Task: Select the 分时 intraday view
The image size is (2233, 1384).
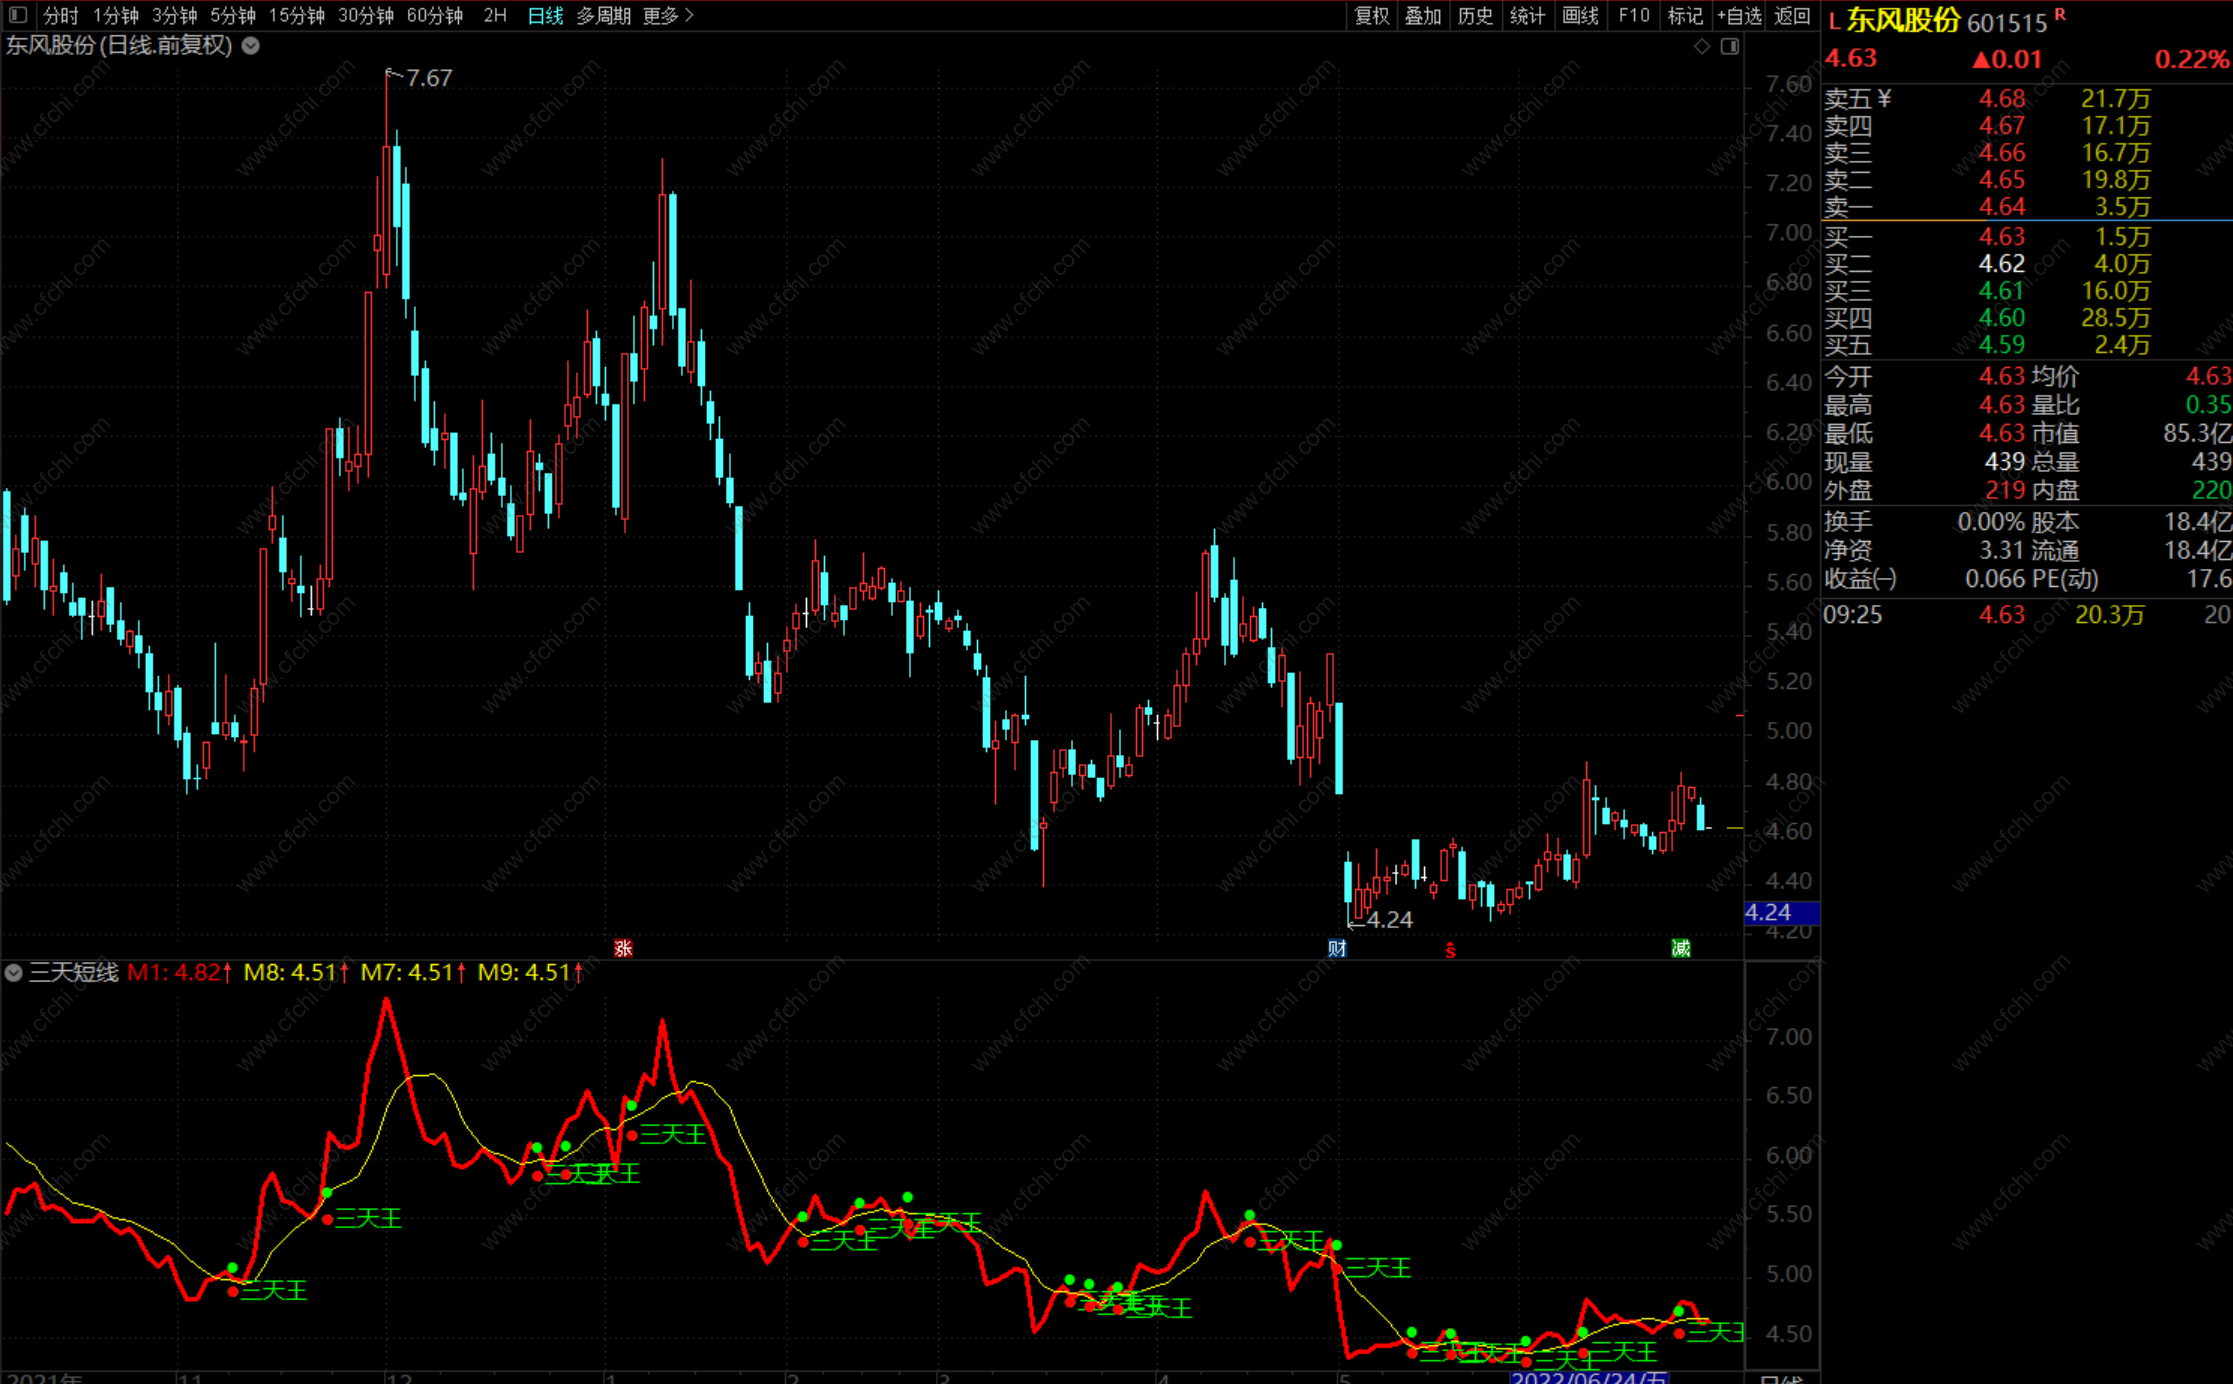Action: (61, 15)
